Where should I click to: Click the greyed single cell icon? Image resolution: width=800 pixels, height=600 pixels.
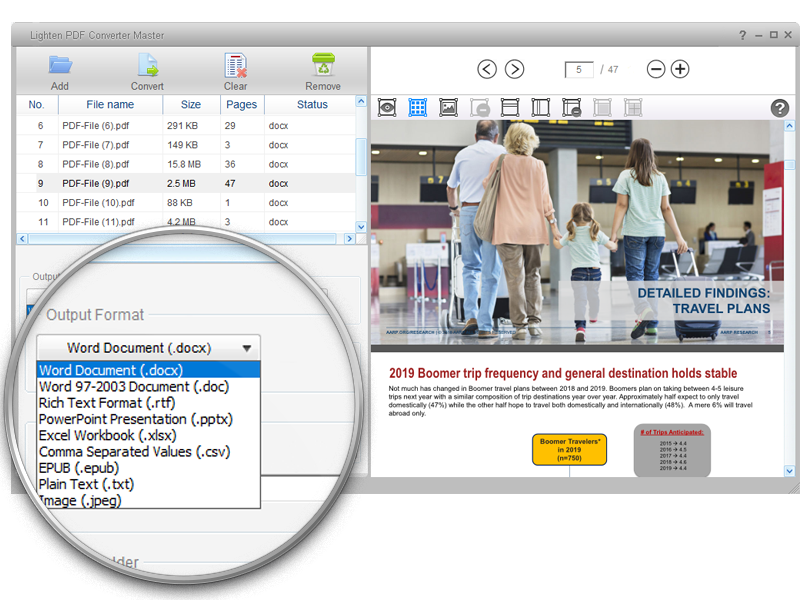pyautogui.click(x=602, y=108)
